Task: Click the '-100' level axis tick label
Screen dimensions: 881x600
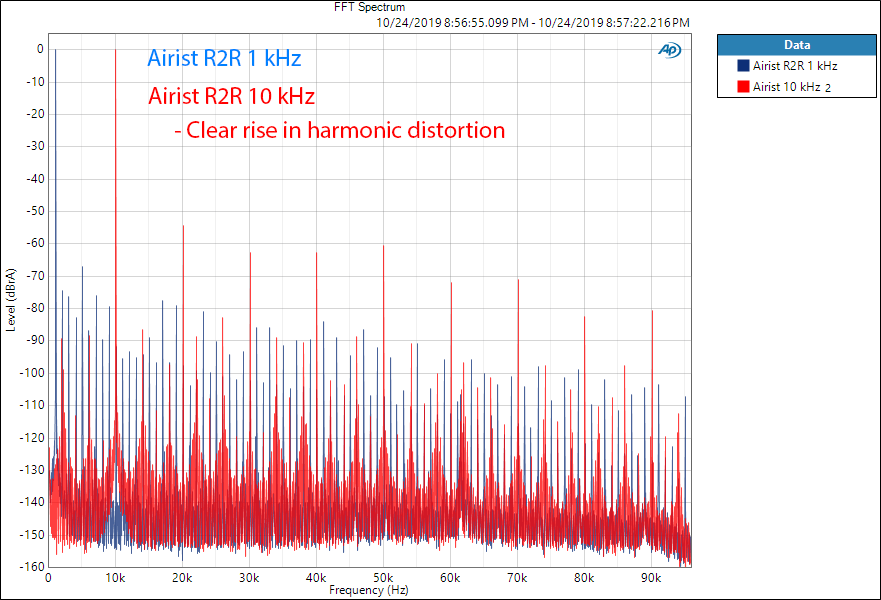Action: [32, 373]
